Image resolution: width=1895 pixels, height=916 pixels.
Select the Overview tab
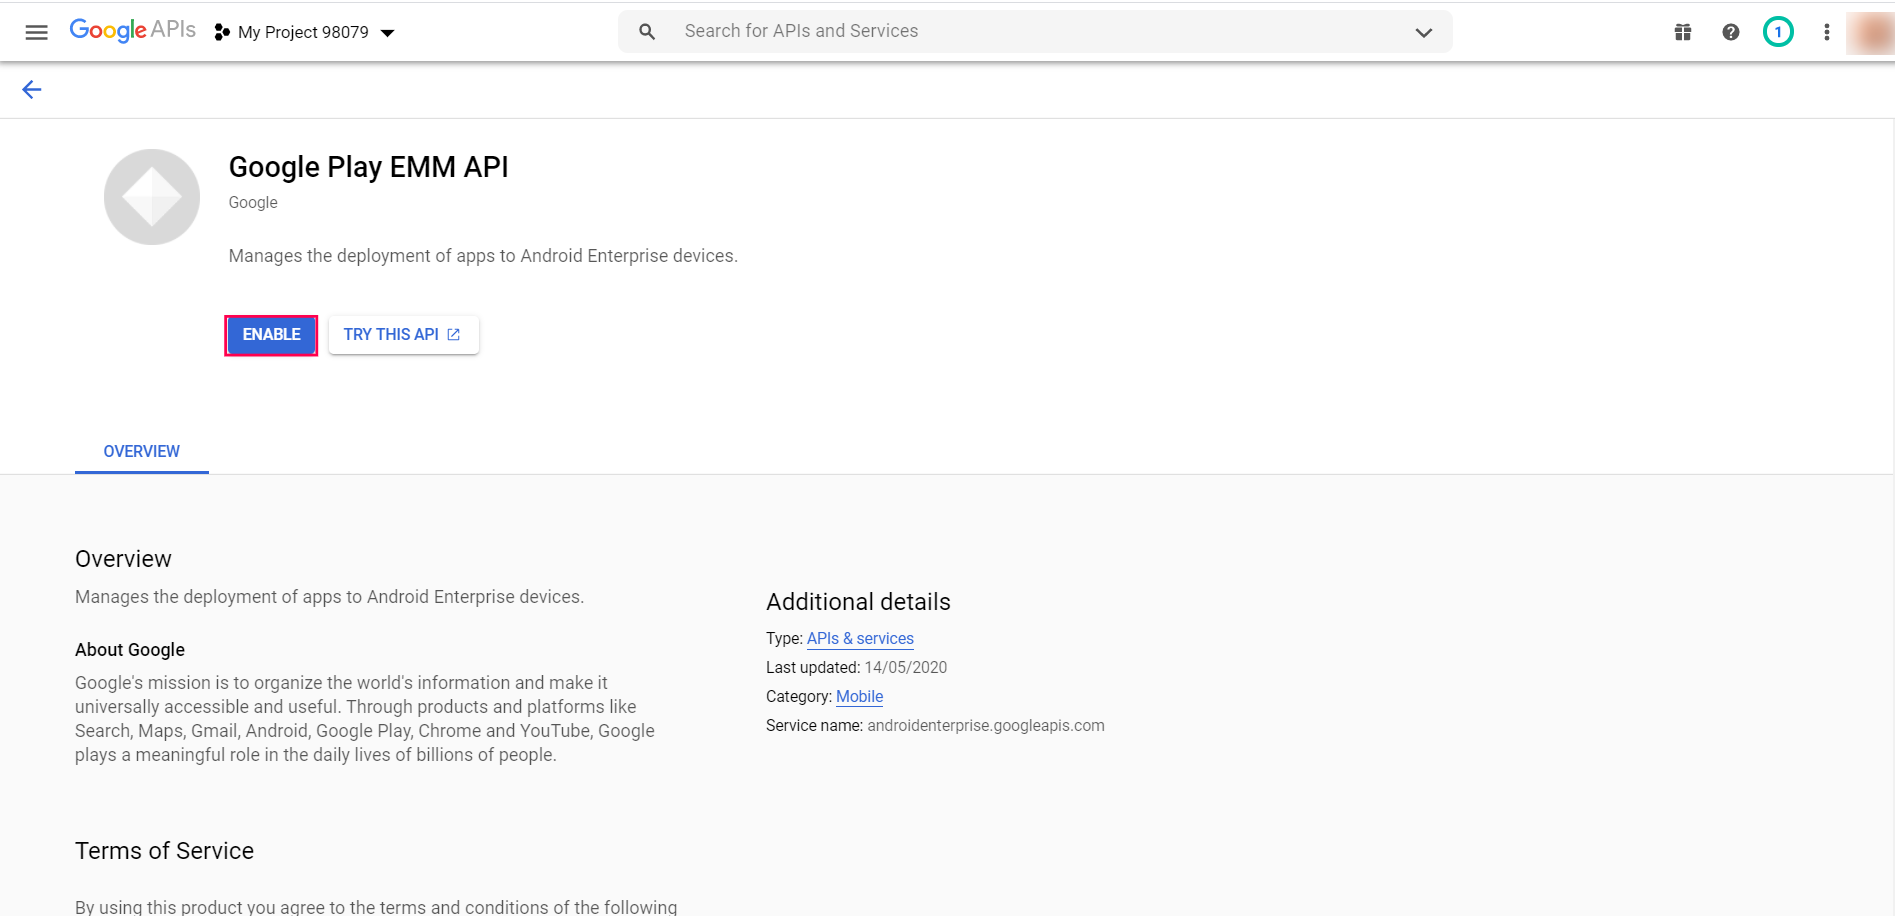tap(142, 452)
